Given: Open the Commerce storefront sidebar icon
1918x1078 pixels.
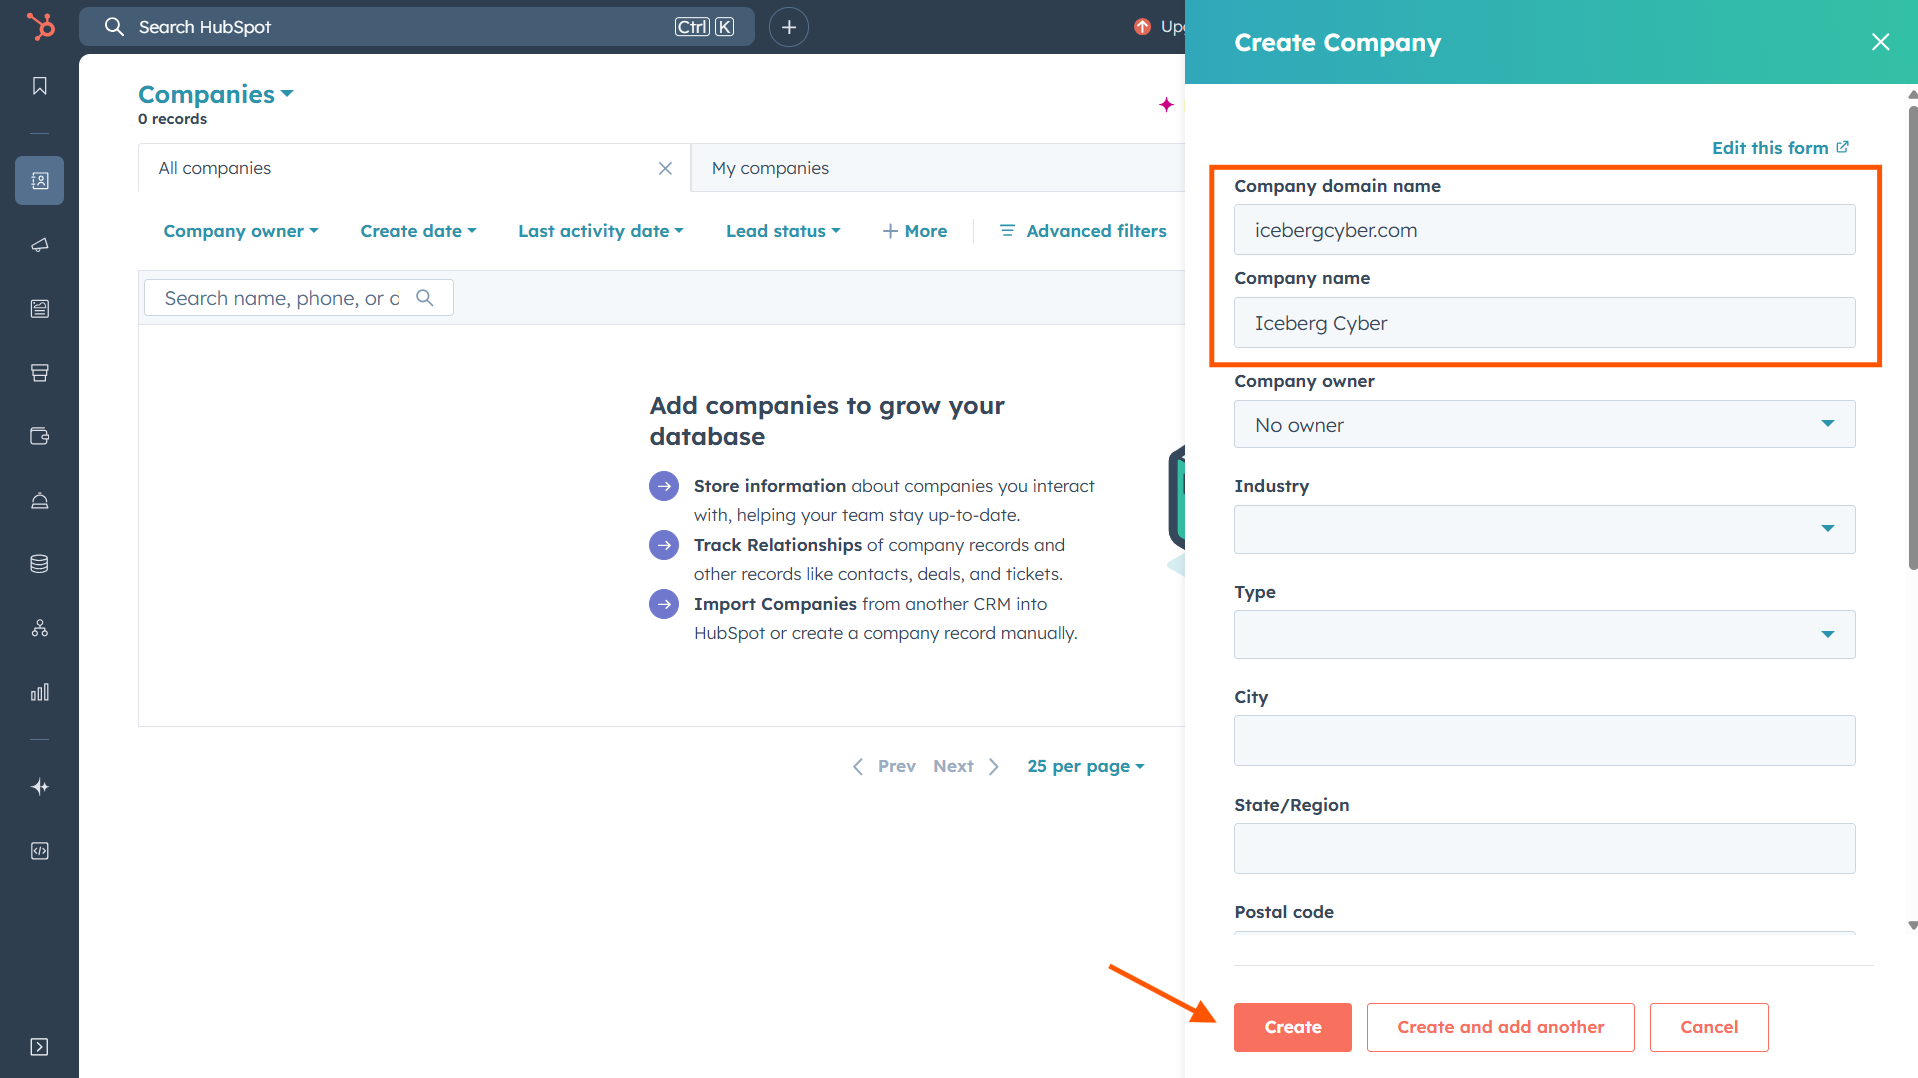Looking at the screenshot, I should [x=39, y=372].
